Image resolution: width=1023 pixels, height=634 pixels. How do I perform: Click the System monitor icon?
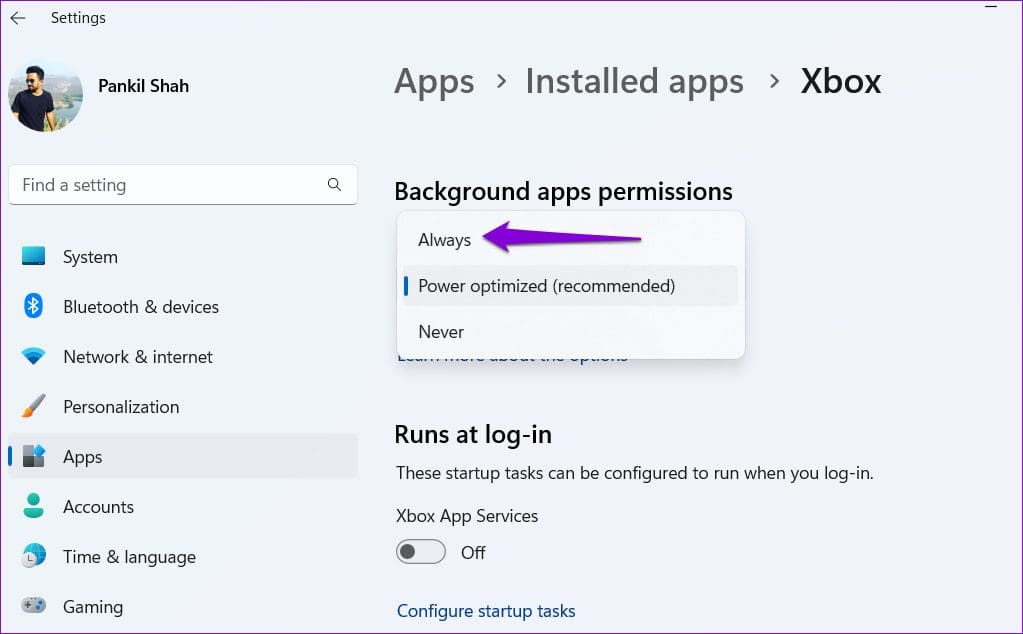[x=33, y=256]
